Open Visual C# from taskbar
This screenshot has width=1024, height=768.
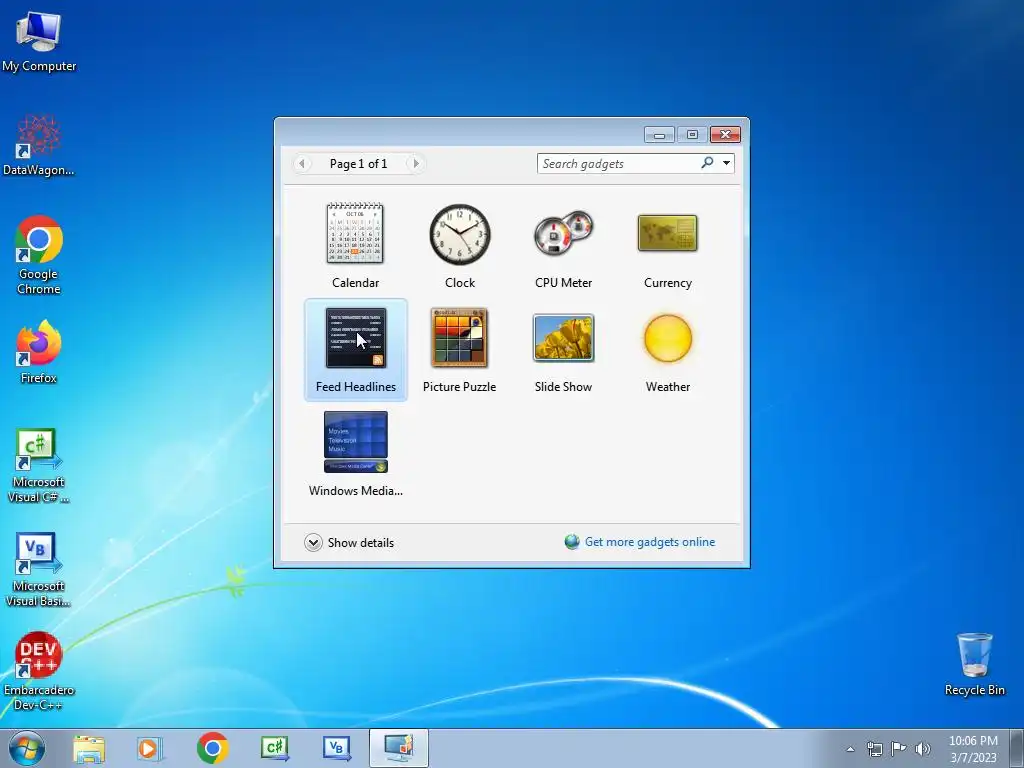pos(274,748)
